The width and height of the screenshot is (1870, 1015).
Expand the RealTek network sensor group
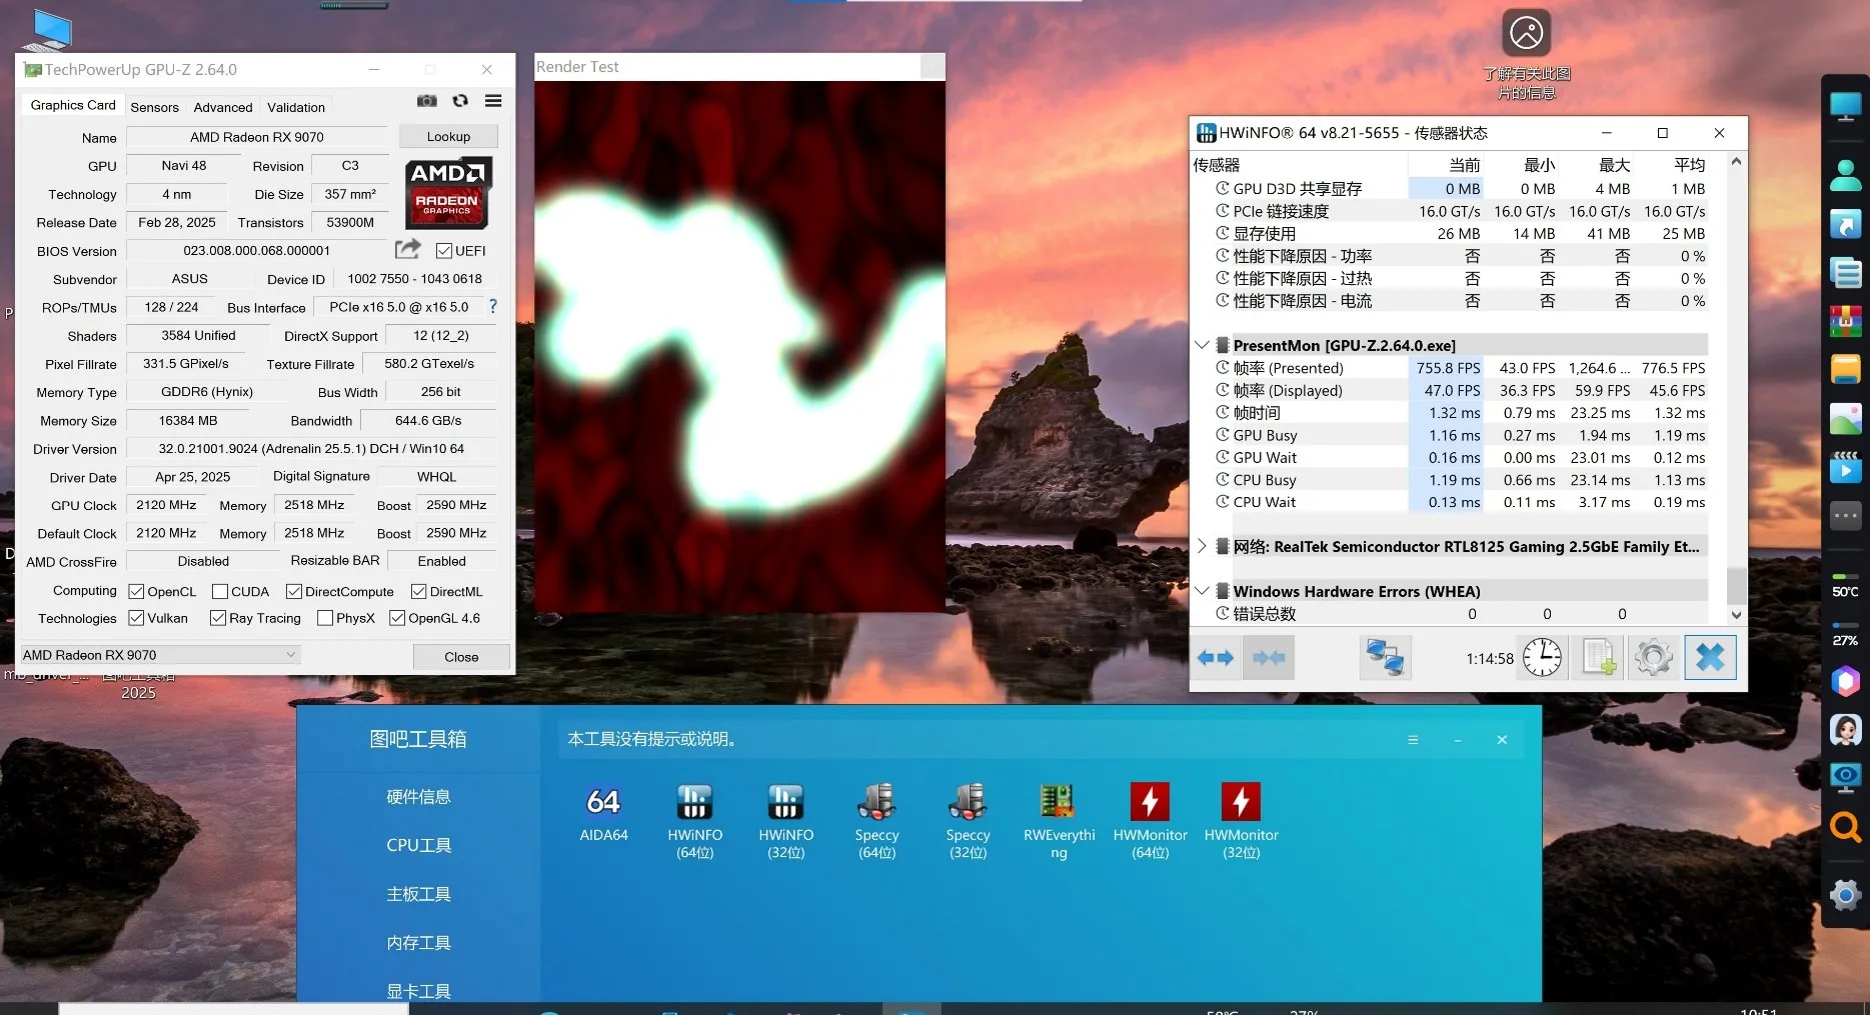[1202, 546]
